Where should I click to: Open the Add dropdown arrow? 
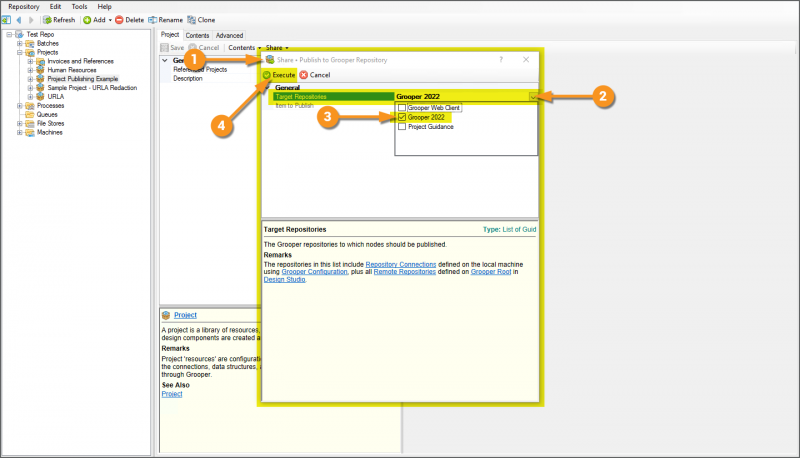110,20
